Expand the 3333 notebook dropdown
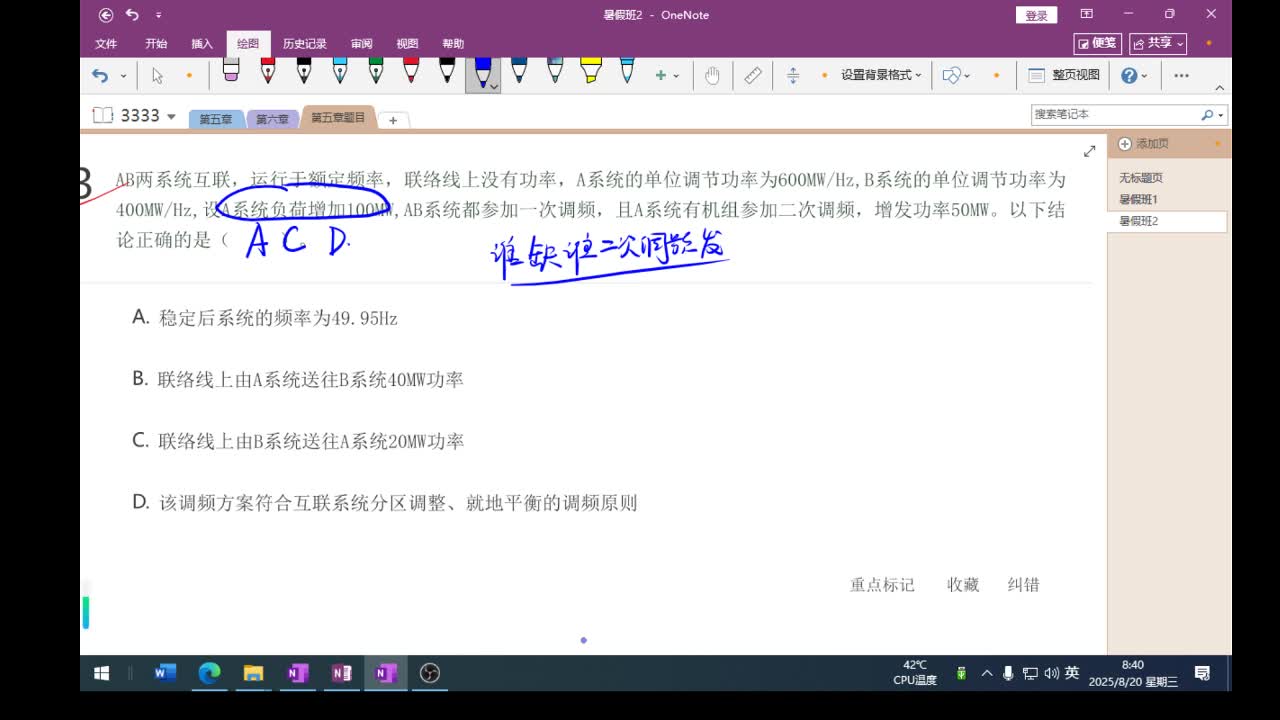Image resolution: width=1280 pixels, height=720 pixels. click(171, 116)
